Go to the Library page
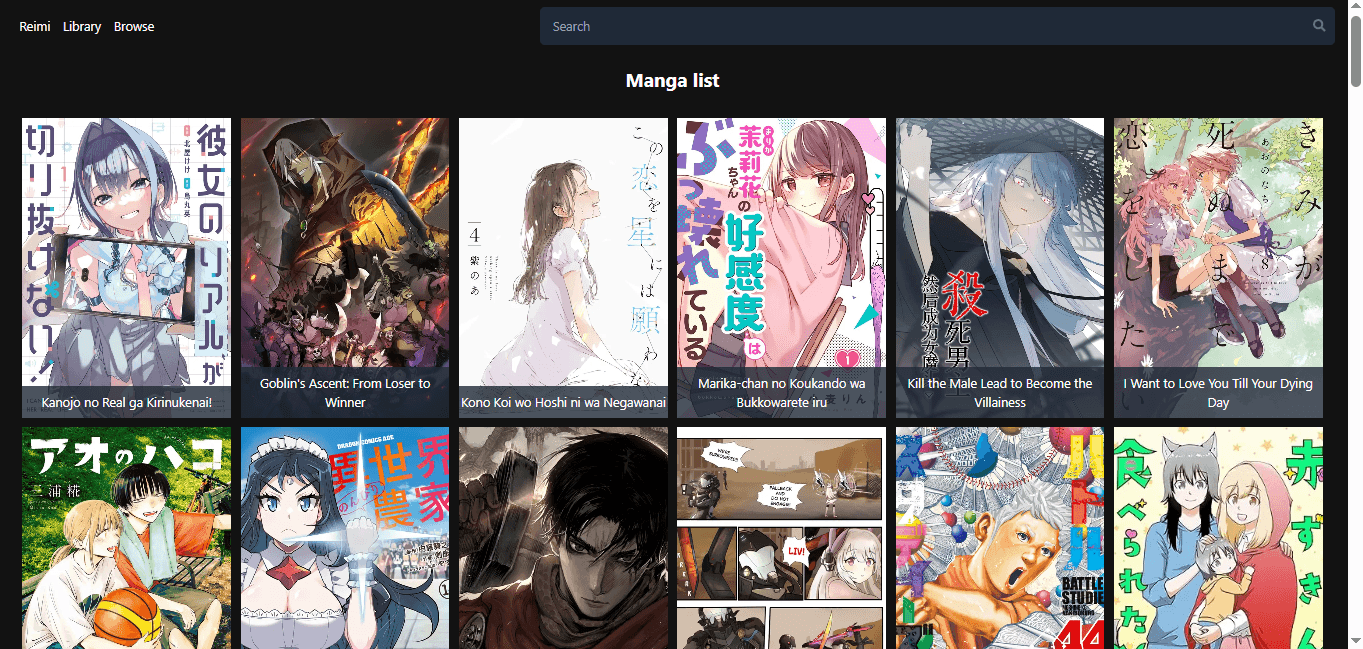1363x649 pixels. 82,27
